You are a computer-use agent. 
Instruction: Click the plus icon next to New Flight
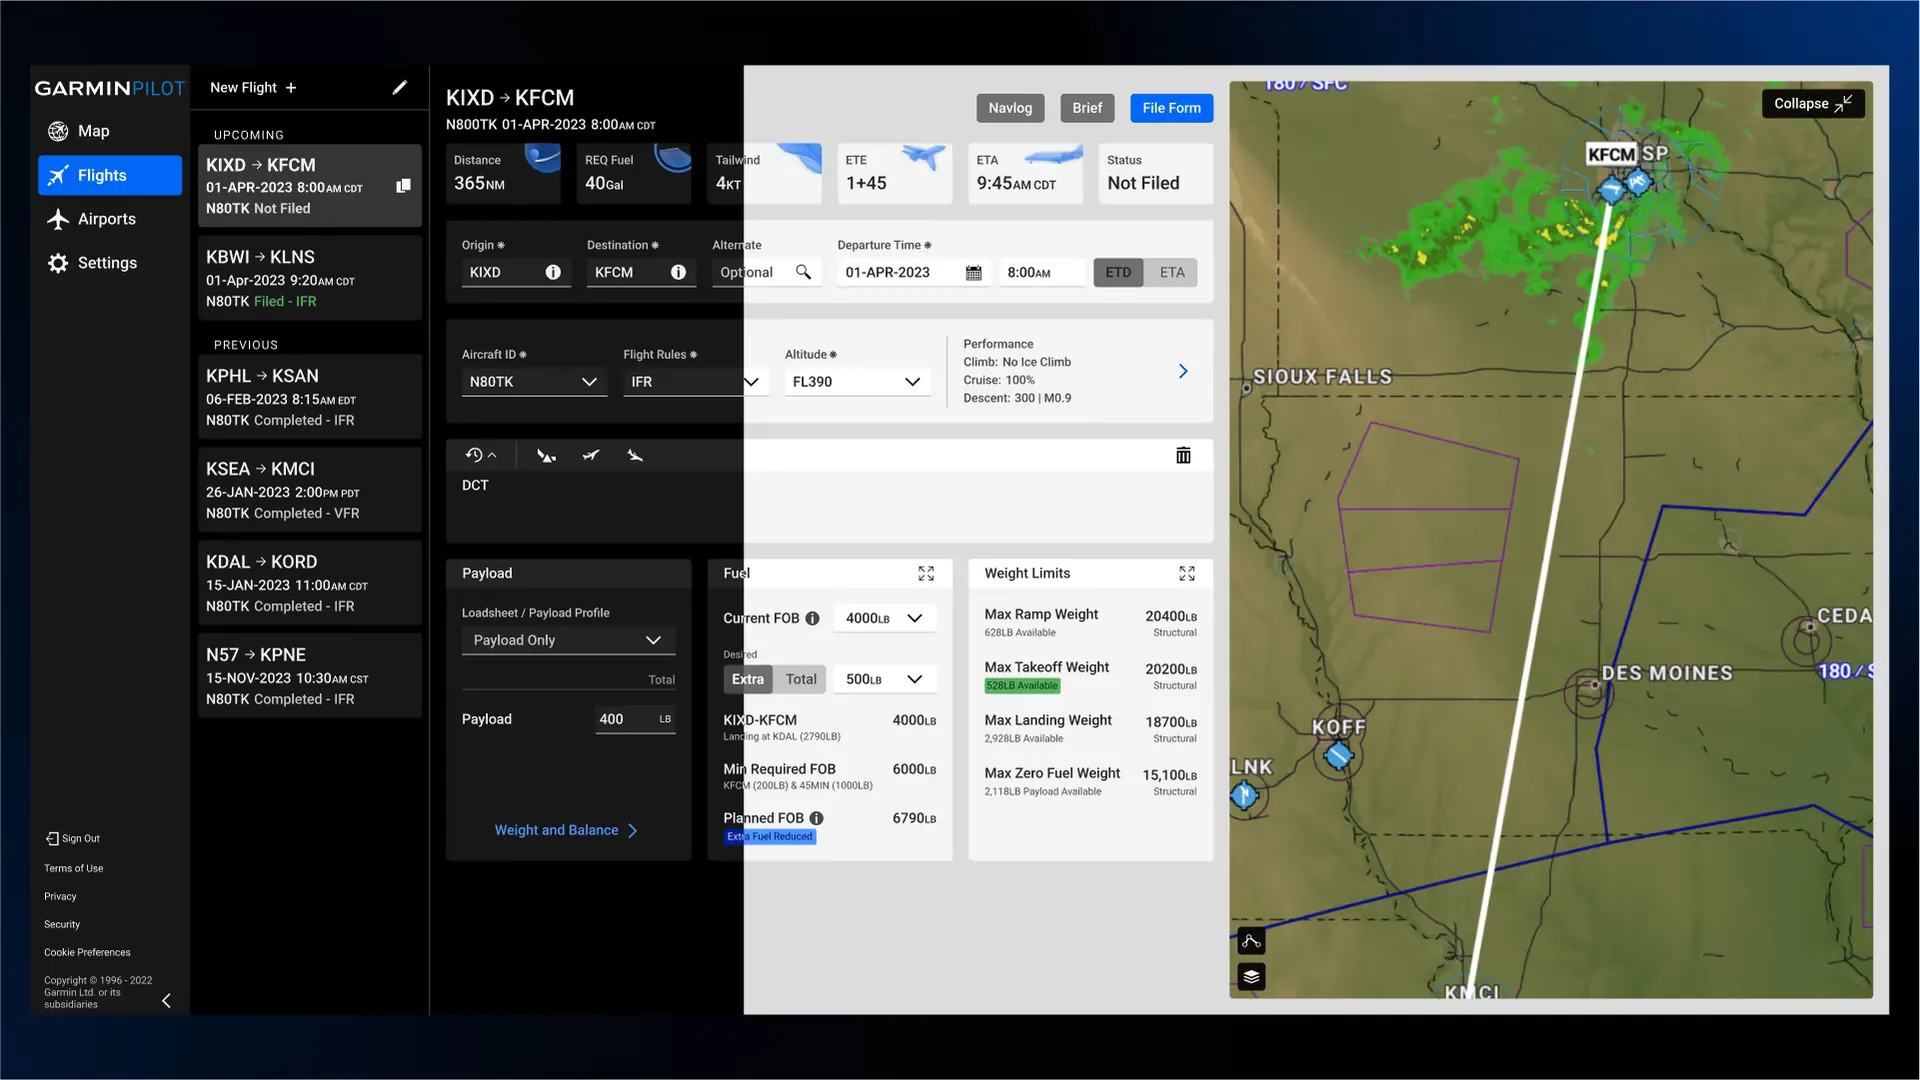tap(291, 88)
